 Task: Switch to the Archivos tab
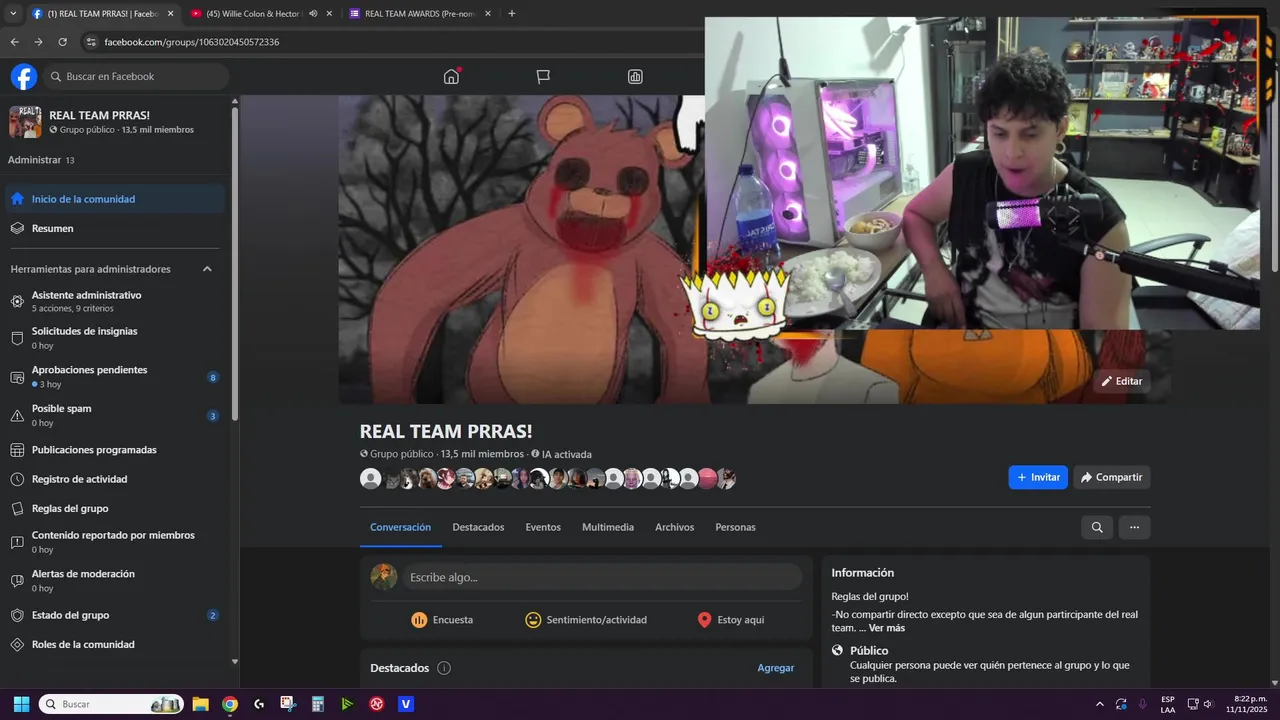coord(674,527)
